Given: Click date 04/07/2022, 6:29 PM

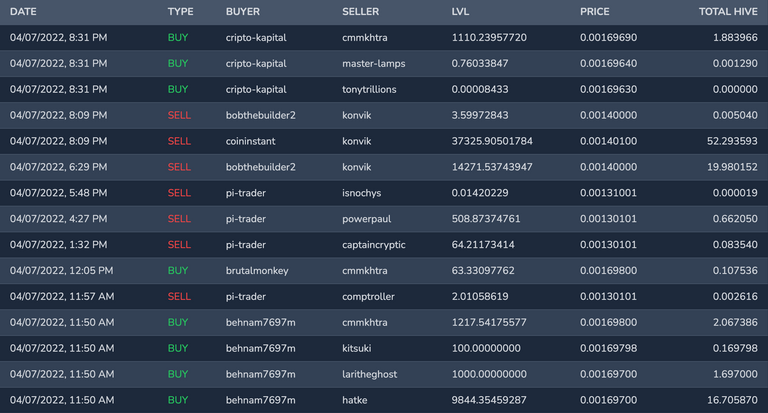Looking at the screenshot, I should [58, 167].
